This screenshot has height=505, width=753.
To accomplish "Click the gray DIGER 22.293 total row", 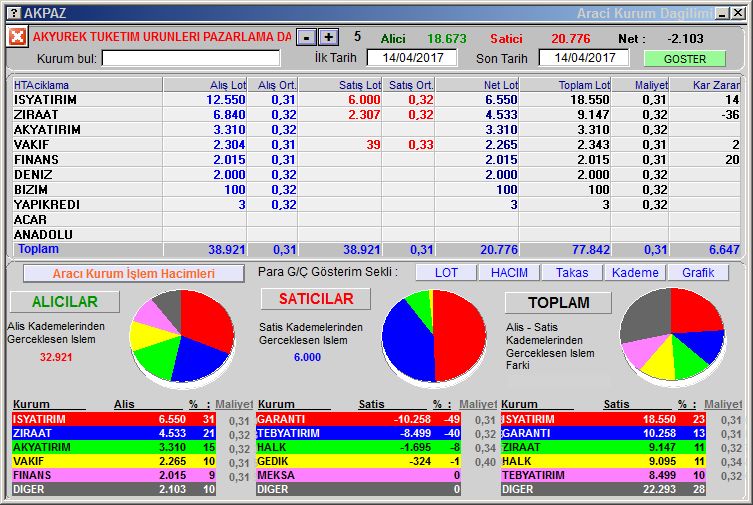I will tap(603, 489).
